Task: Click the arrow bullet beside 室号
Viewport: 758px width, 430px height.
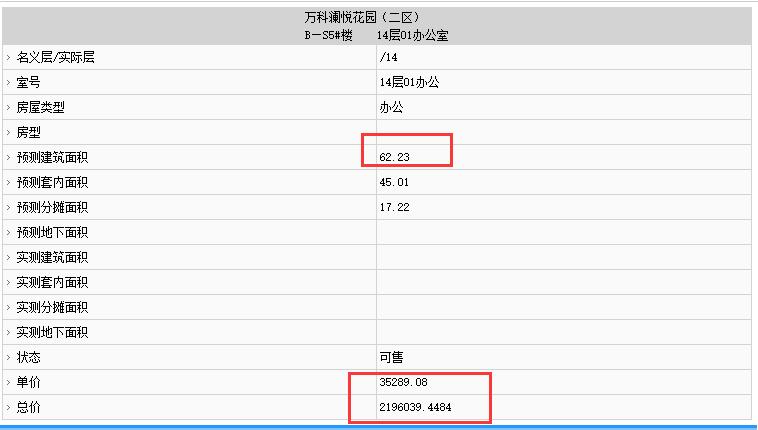Action: point(8,82)
